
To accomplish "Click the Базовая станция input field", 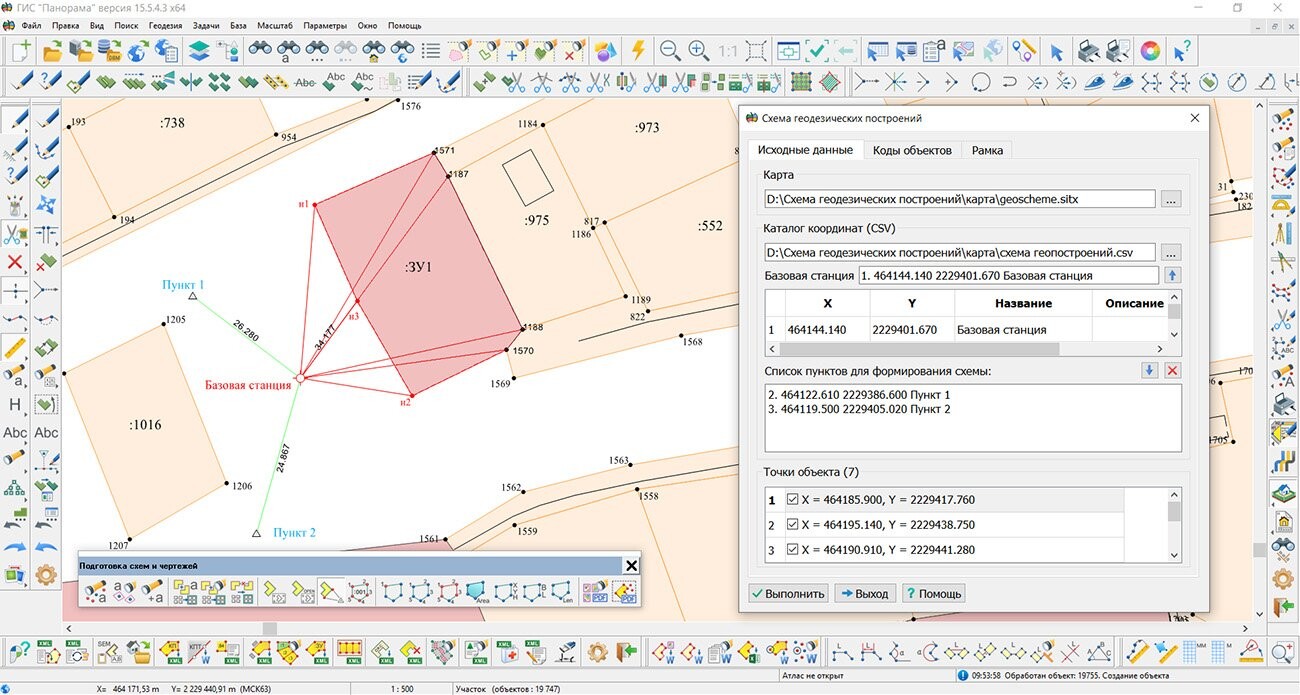I will click(x=1007, y=275).
